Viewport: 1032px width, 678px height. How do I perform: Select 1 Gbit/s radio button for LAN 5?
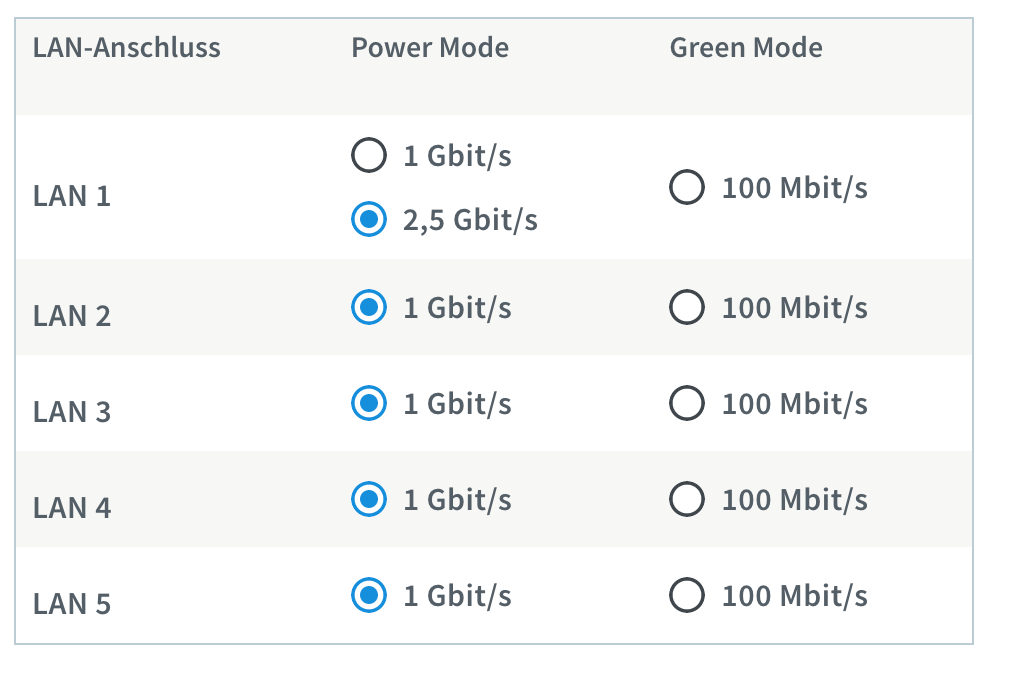pyautogui.click(x=369, y=596)
